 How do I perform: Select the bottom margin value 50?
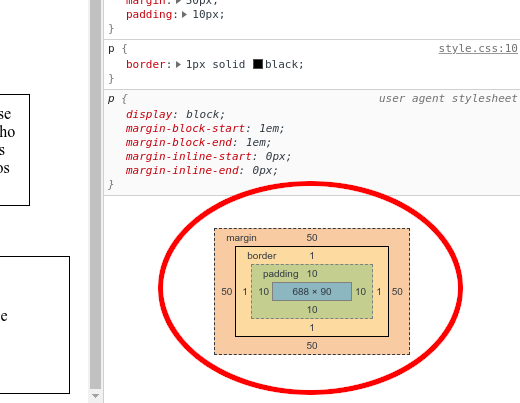[312, 346]
